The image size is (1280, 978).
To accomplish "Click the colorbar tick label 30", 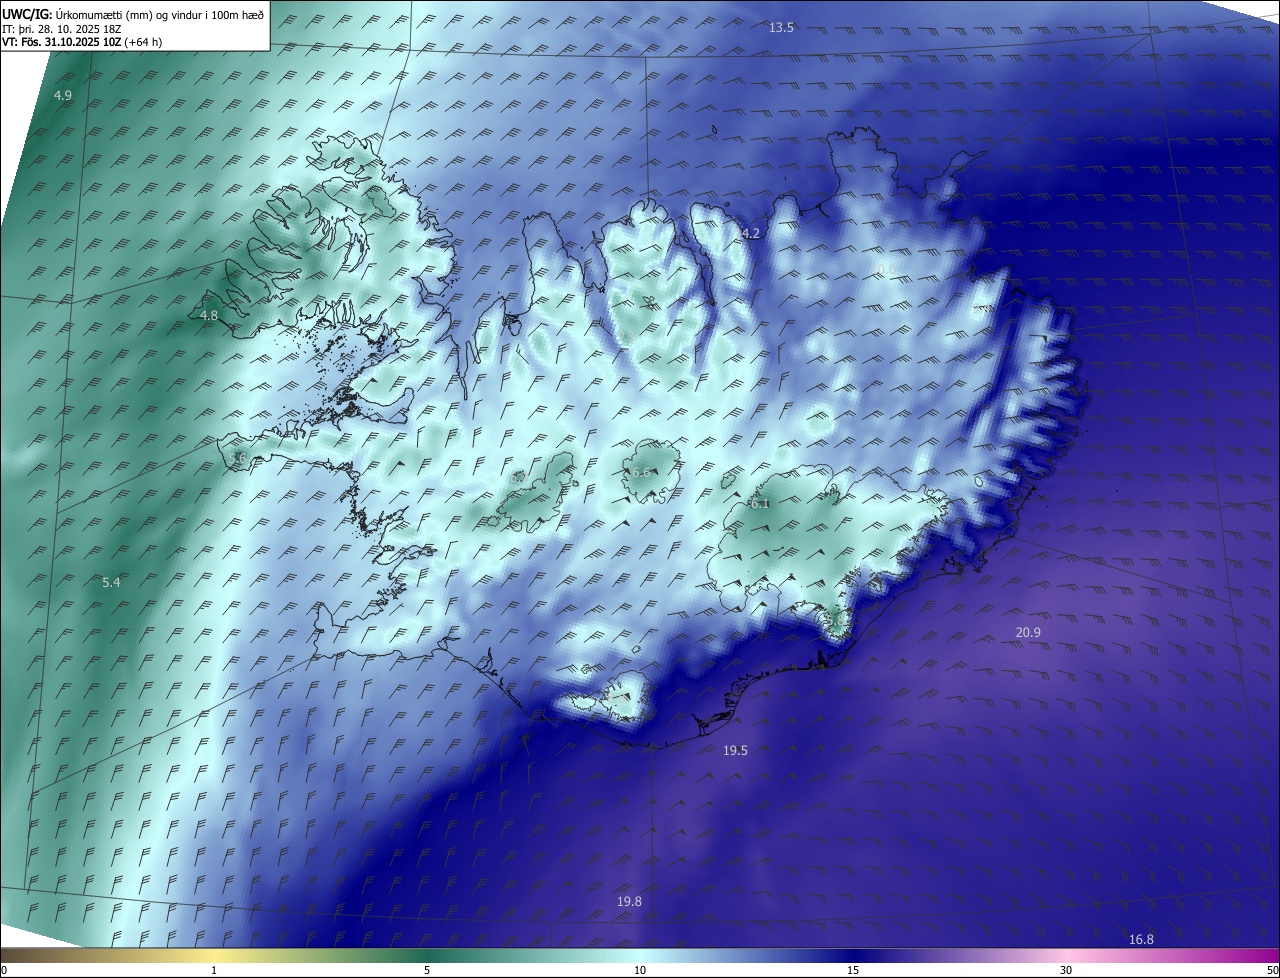I will tap(1066, 971).
